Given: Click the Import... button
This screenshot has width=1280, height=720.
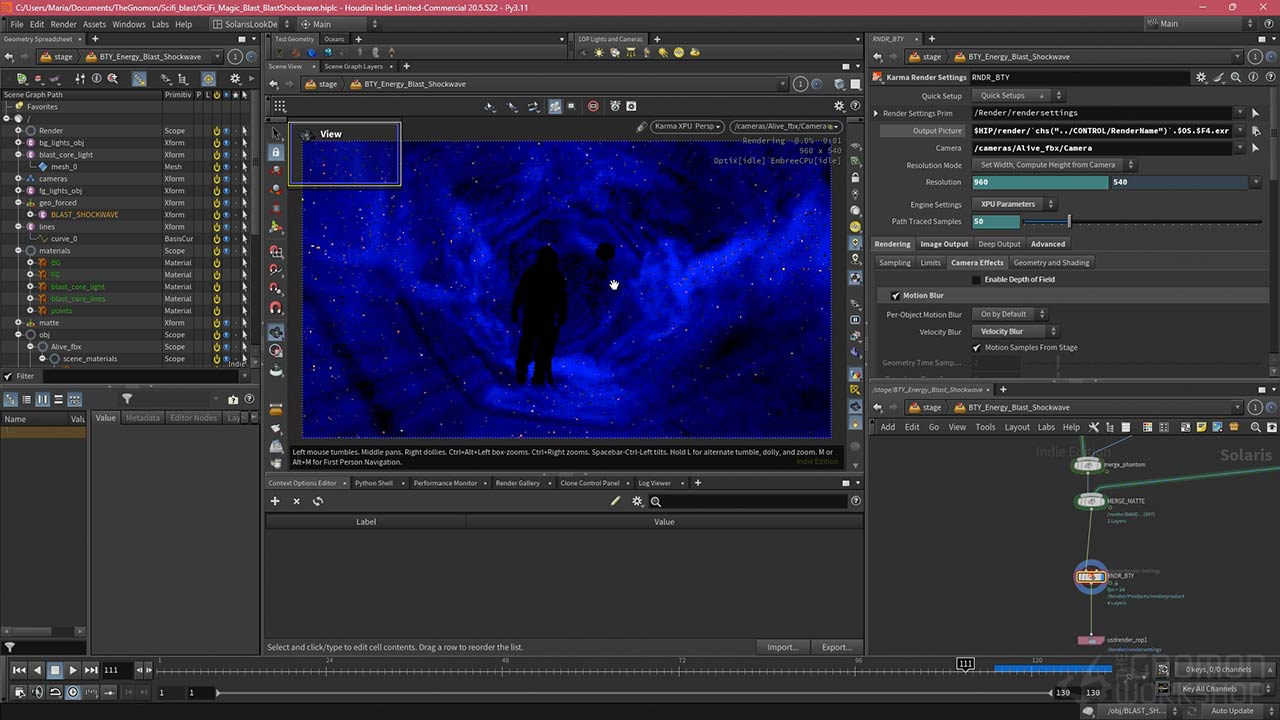Looking at the screenshot, I should [782, 647].
